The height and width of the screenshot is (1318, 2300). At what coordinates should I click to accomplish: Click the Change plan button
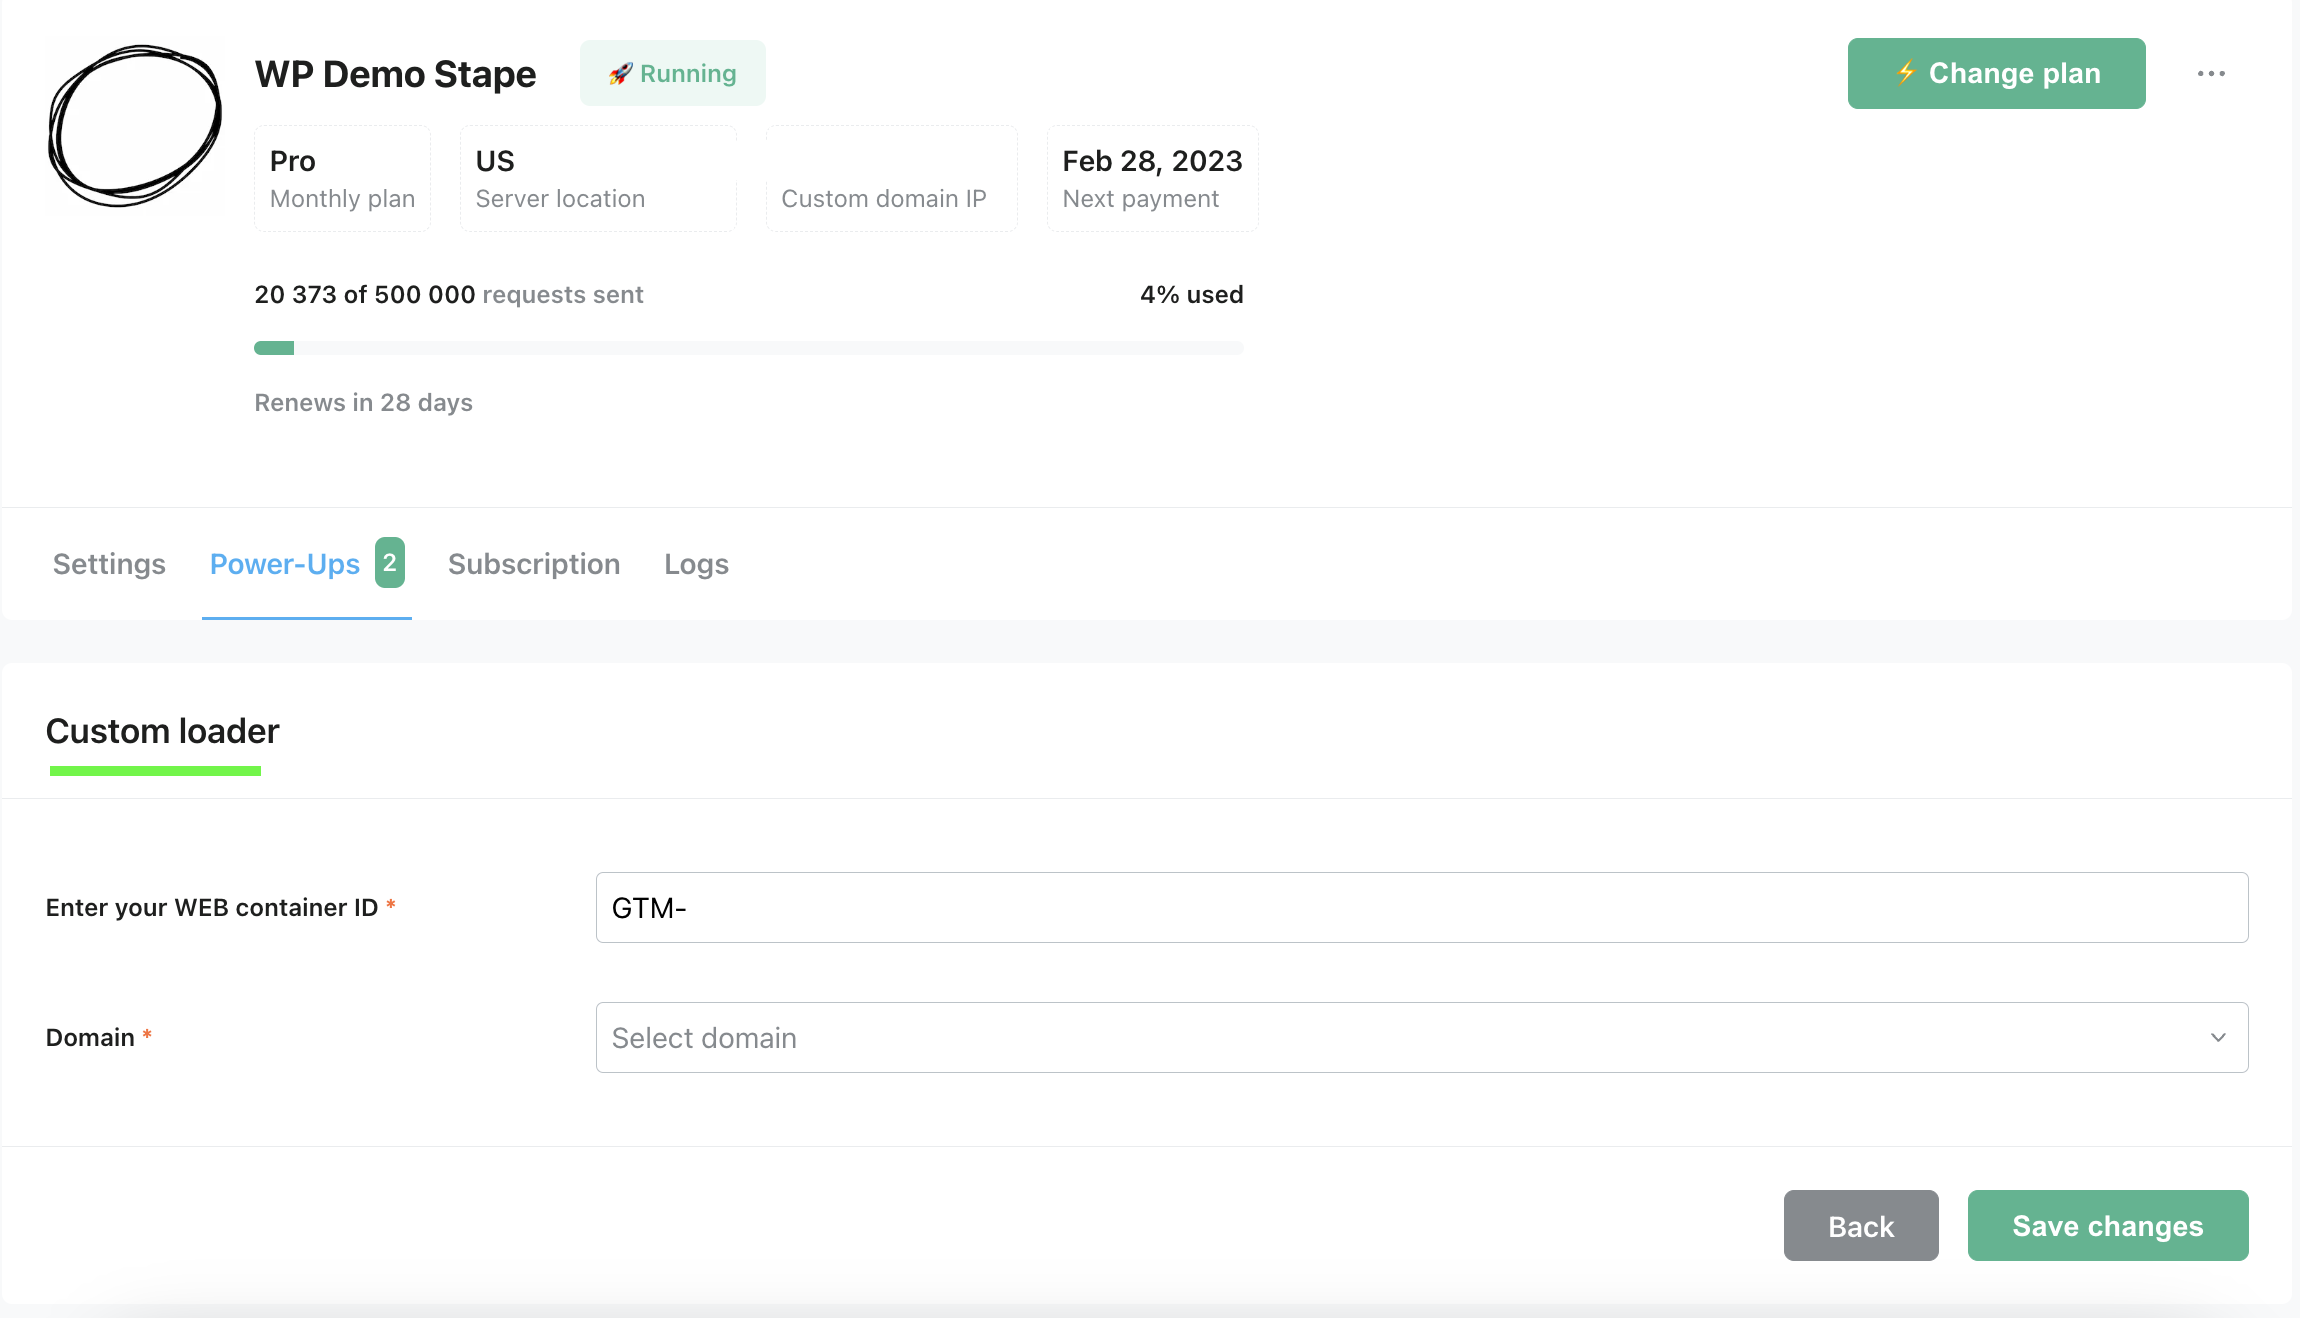[1996, 73]
